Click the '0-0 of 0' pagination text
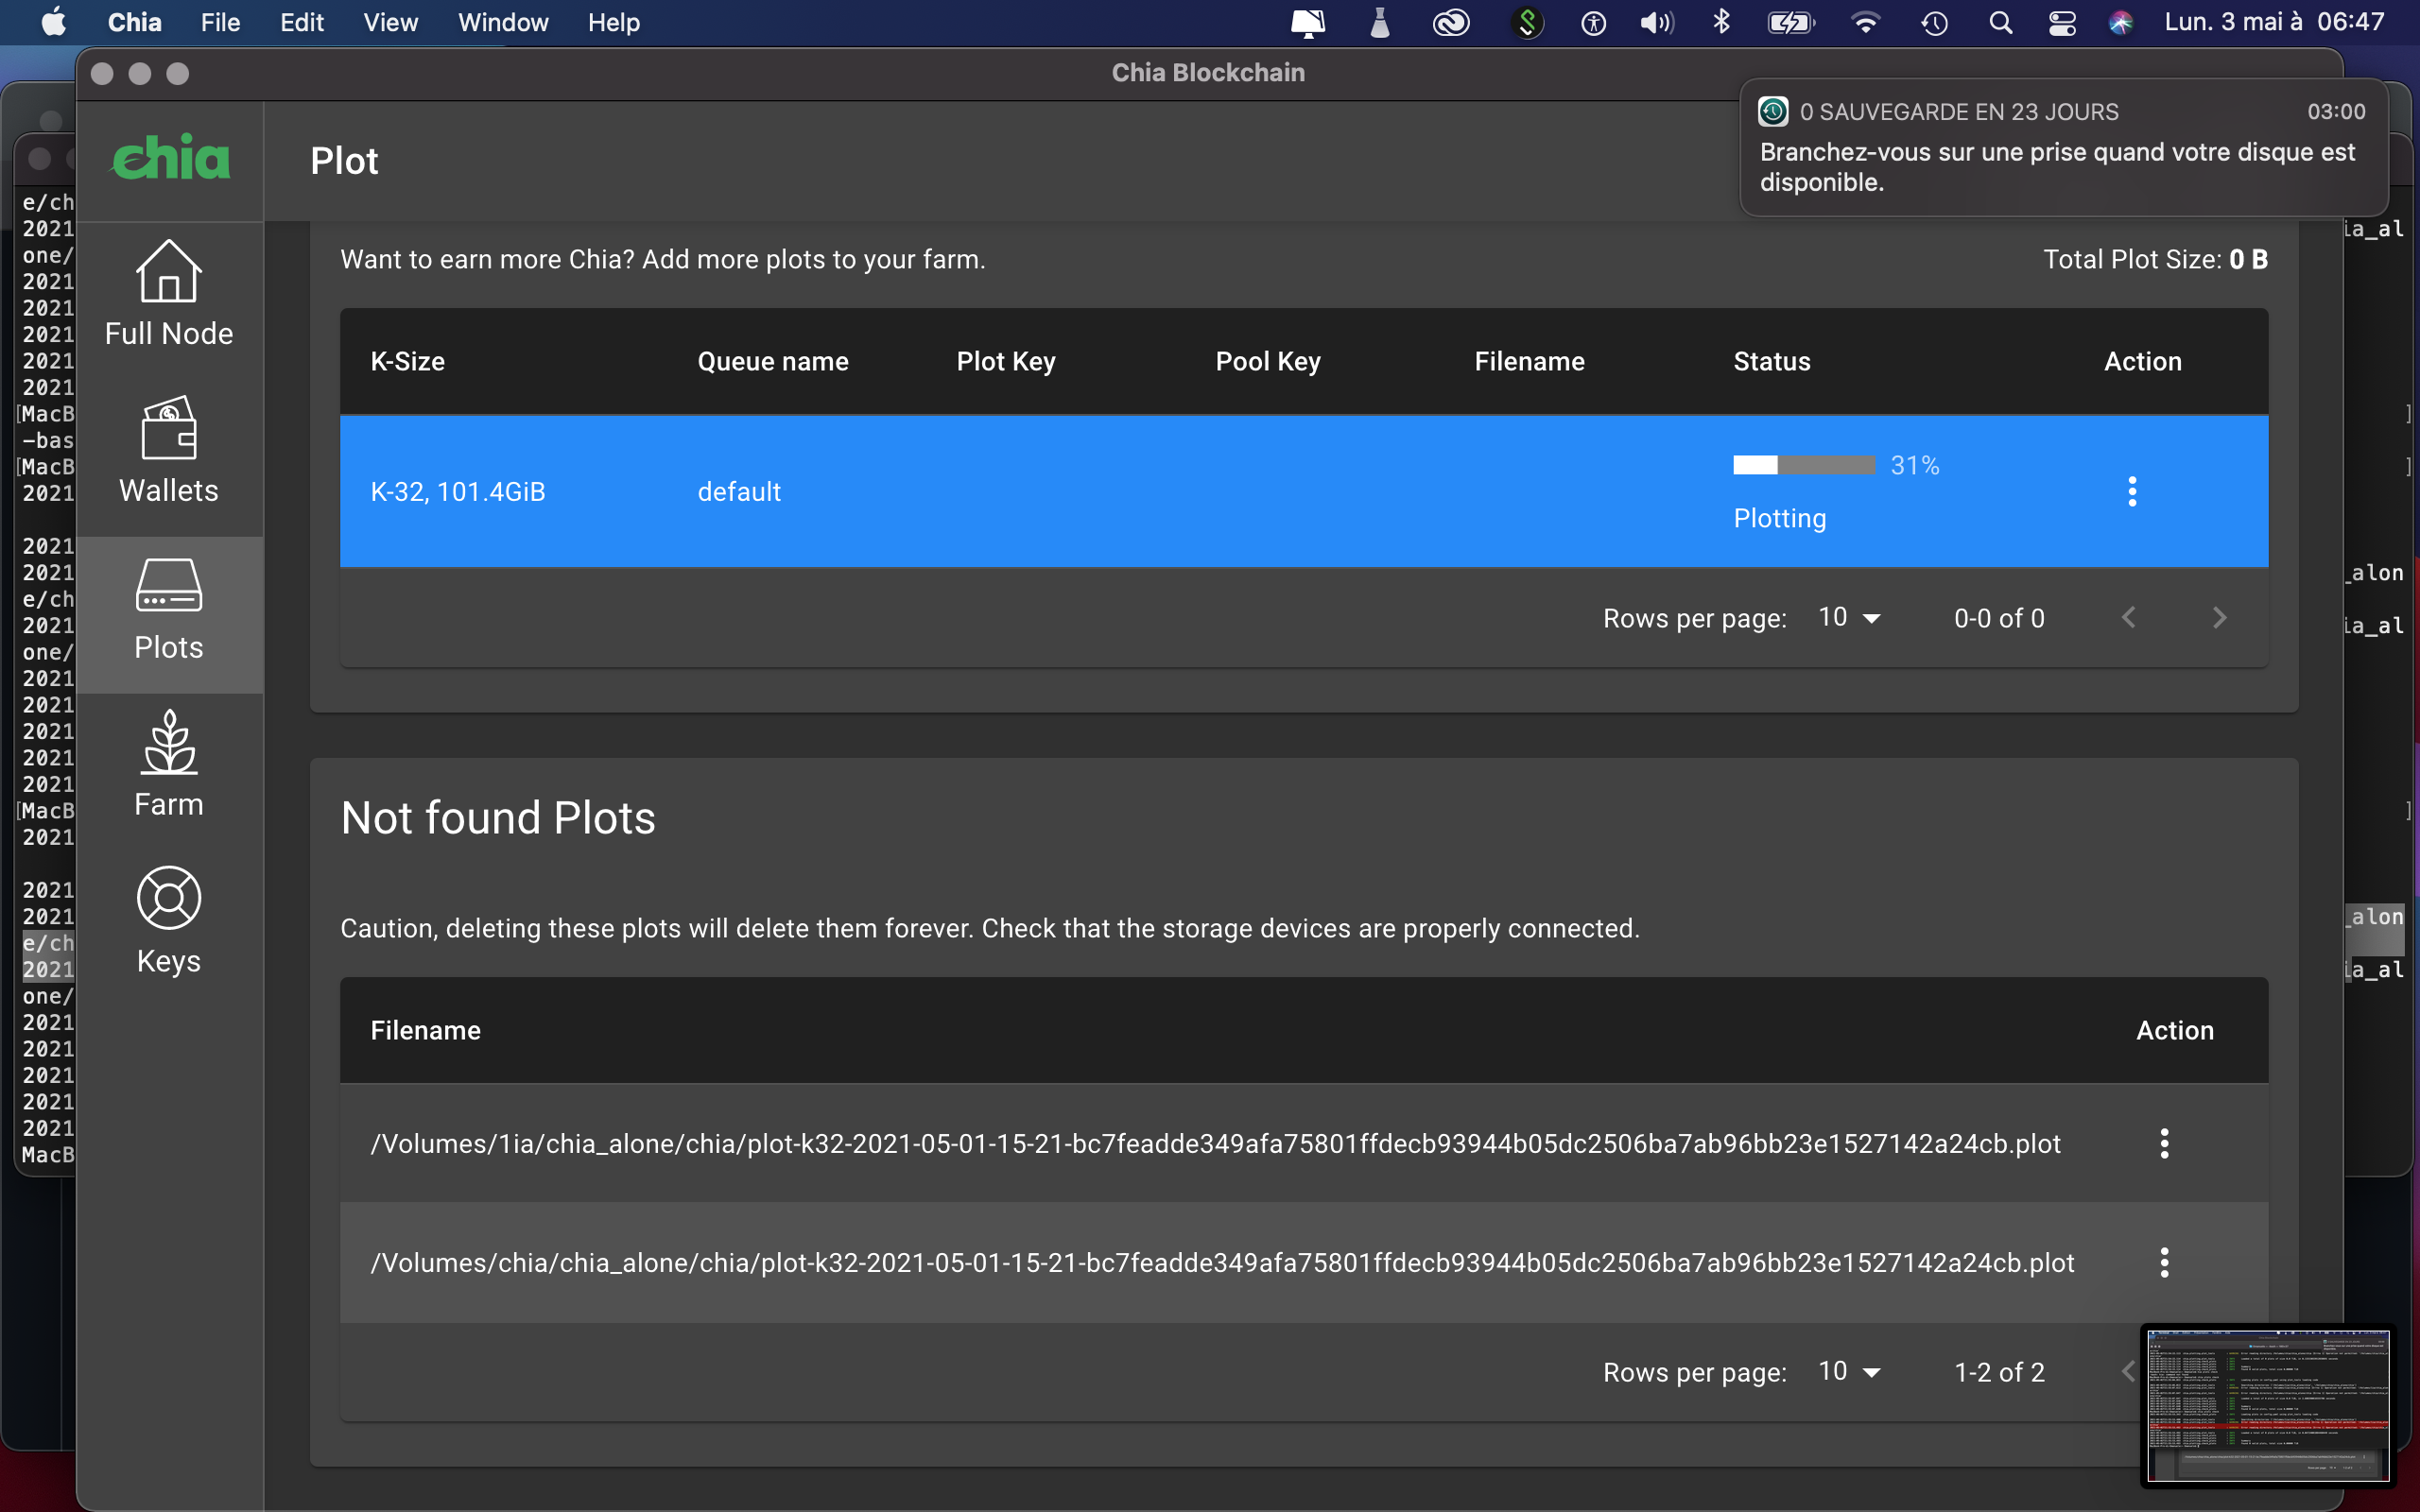 [x=1999, y=618]
